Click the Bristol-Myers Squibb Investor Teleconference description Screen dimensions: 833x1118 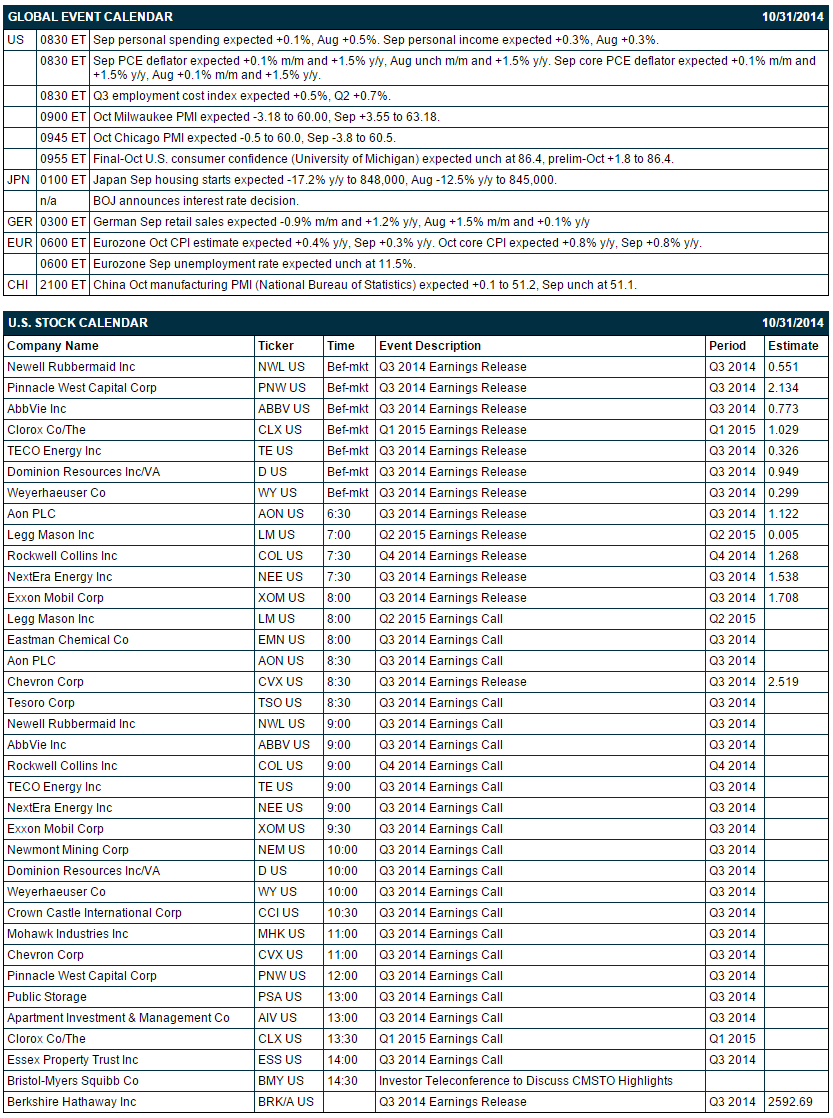coord(526,1081)
